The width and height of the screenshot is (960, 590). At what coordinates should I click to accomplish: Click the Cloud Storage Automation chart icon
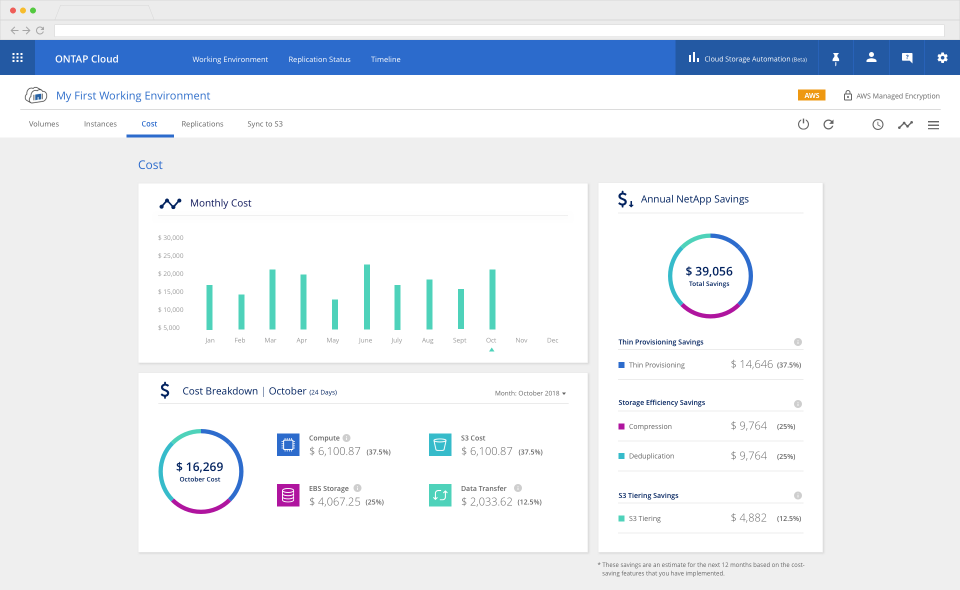coord(694,58)
